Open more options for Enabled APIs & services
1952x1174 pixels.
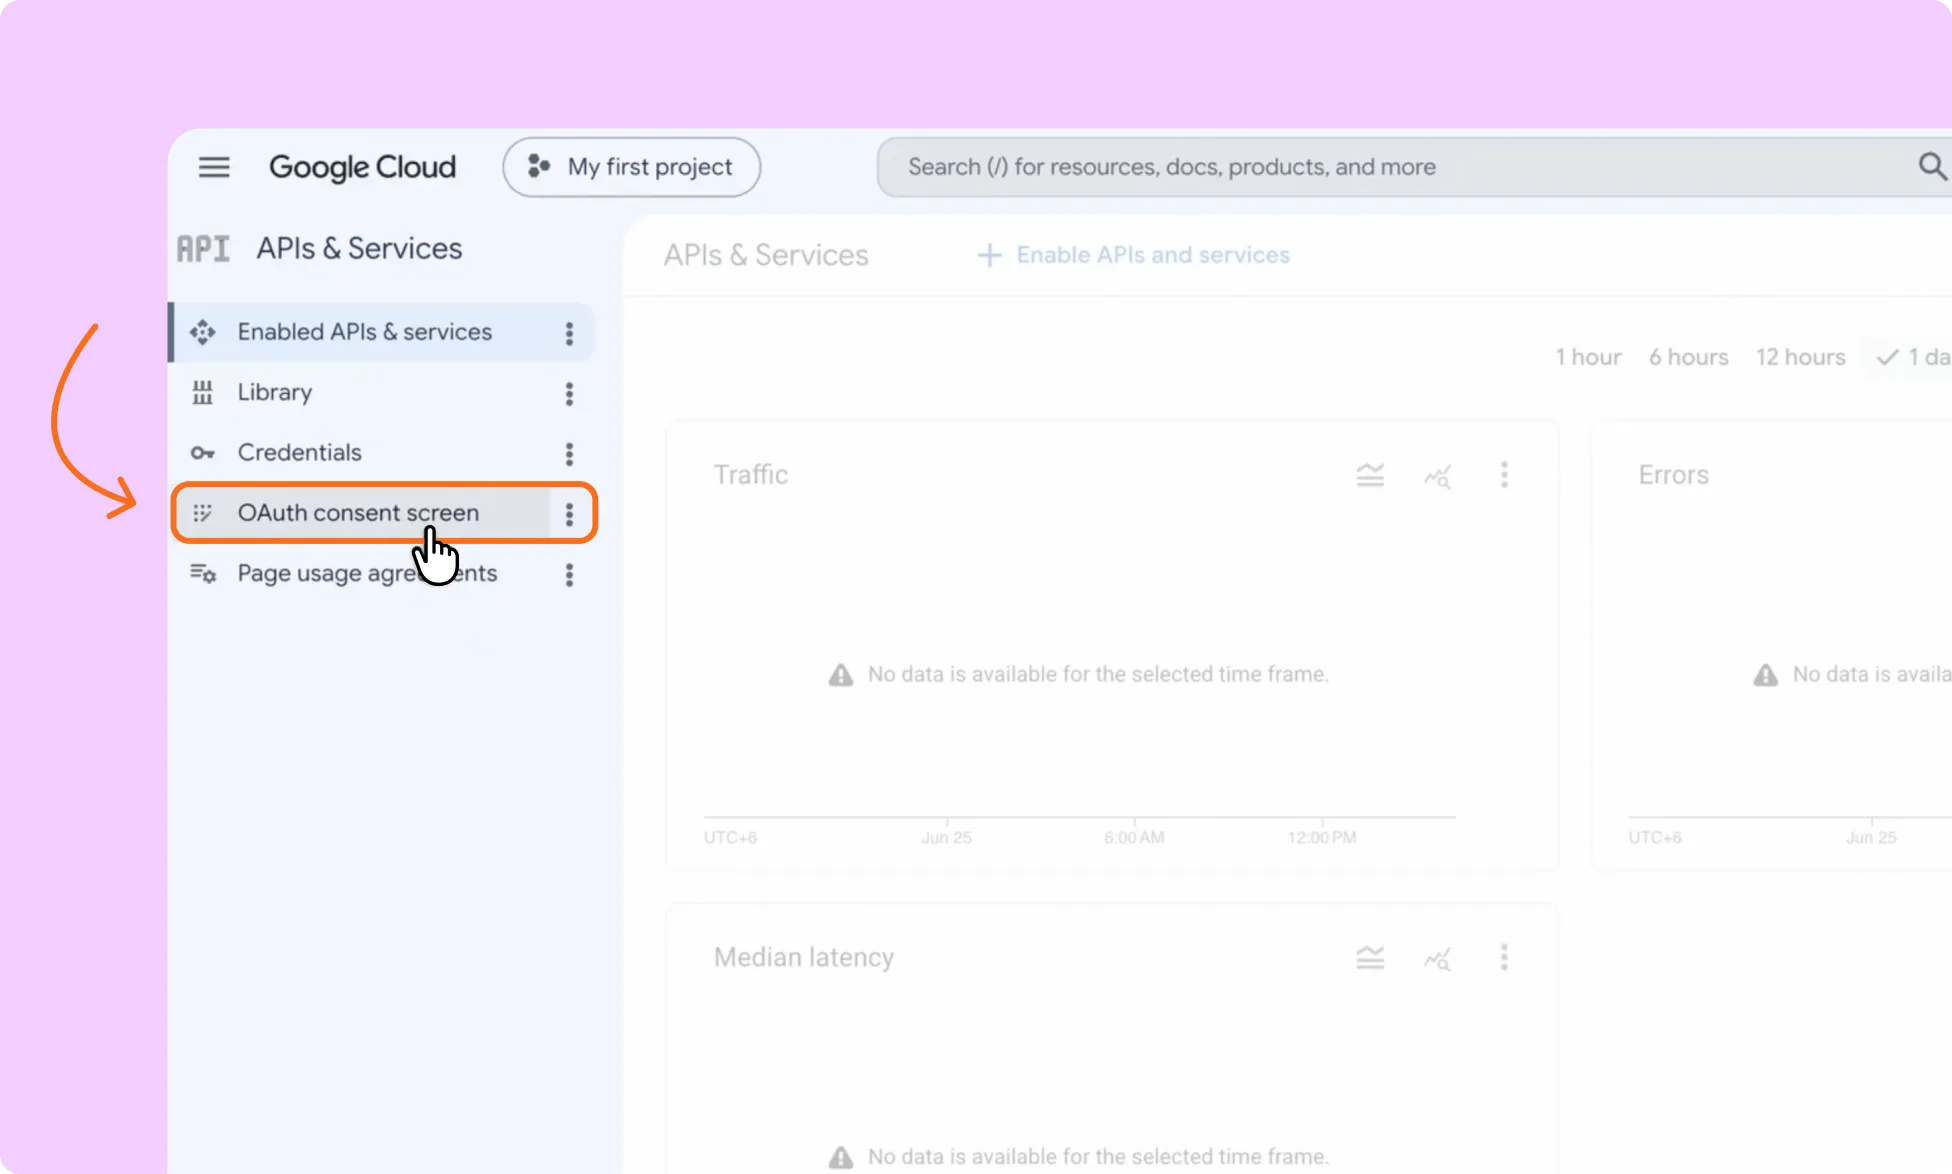569,333
